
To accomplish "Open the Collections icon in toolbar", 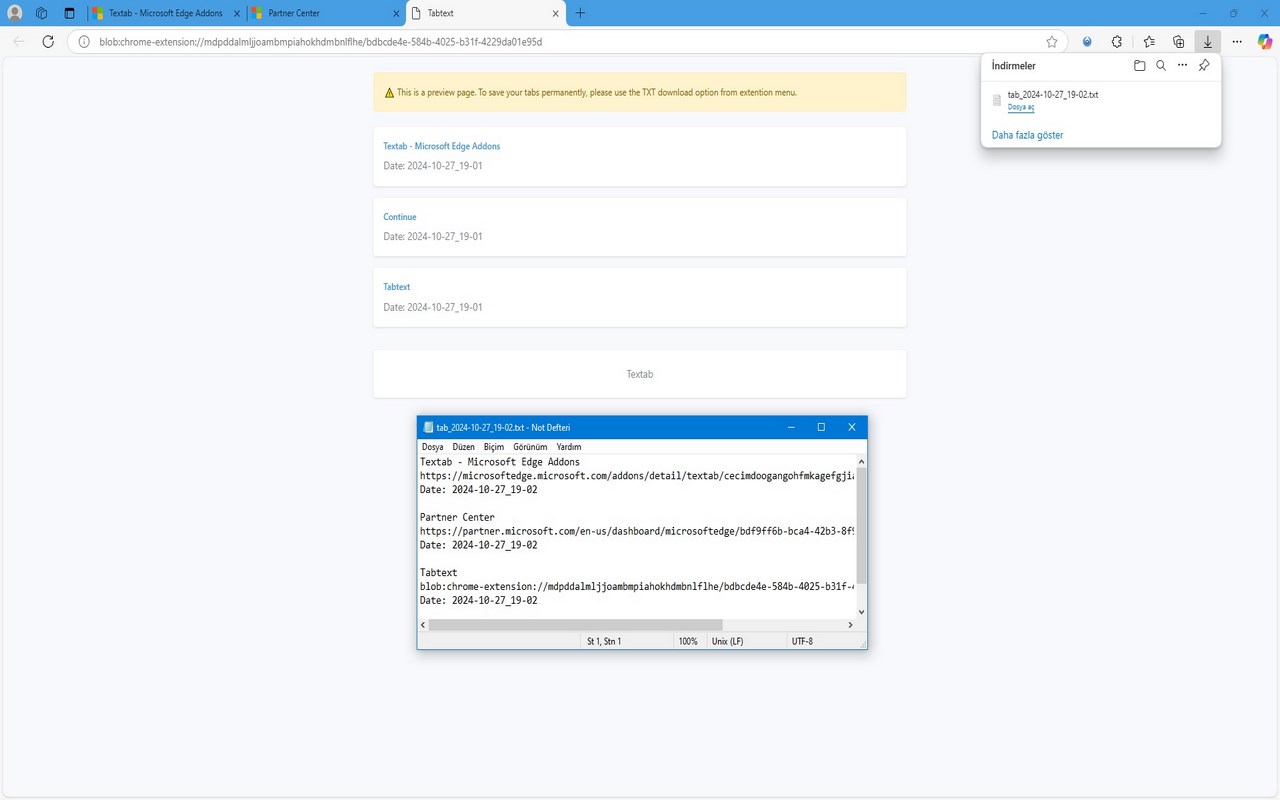I will click(1179, 42).
